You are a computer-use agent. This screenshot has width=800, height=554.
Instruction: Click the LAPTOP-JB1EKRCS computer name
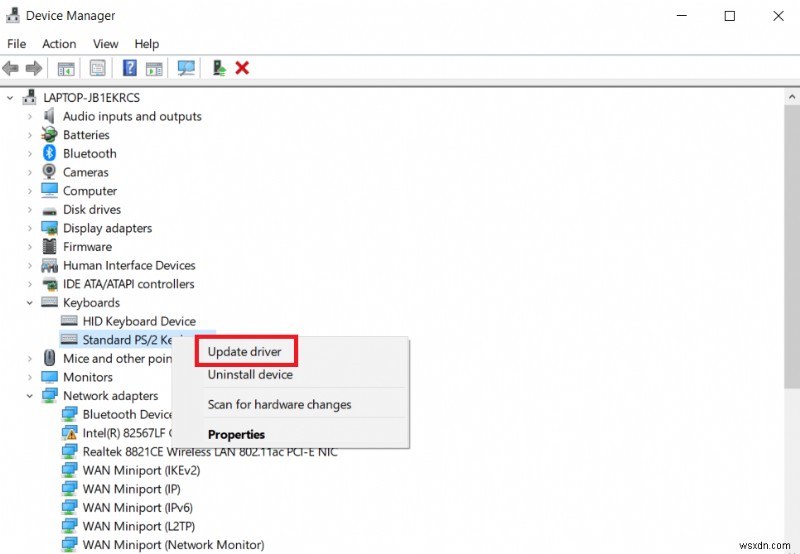click(91, 97)
